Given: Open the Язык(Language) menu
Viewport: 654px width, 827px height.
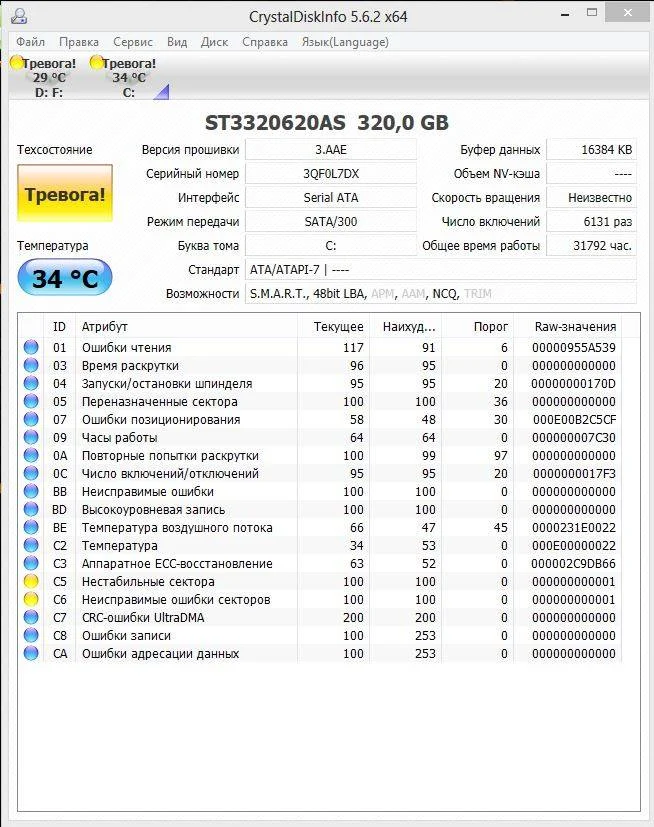Looking at the screenshot, I should (x=345, y=42).
